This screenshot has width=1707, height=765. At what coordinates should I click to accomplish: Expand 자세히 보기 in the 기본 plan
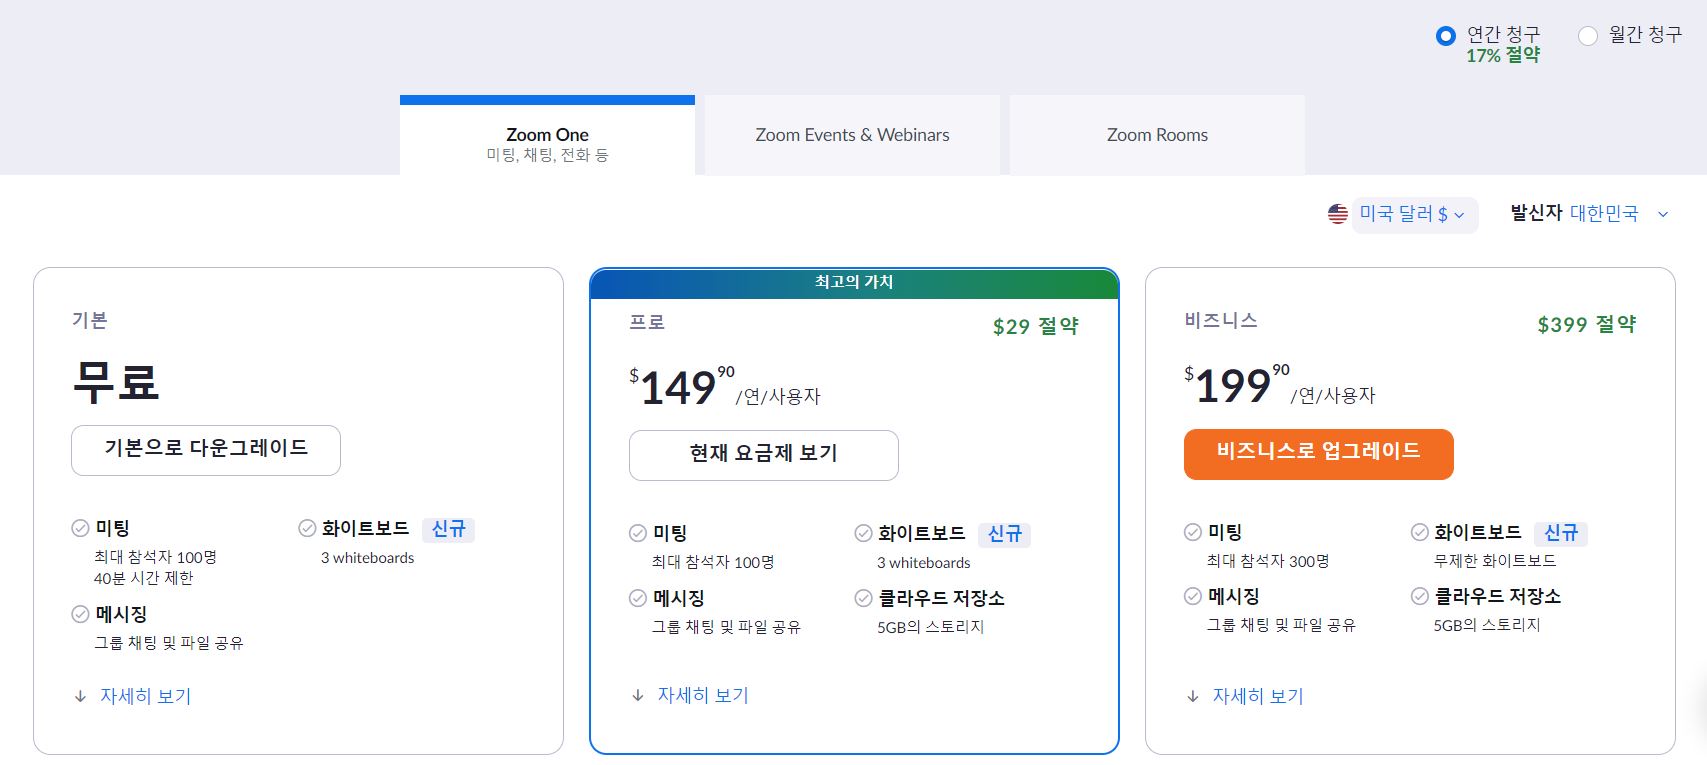pyautogui.click(x=145, y=696)
